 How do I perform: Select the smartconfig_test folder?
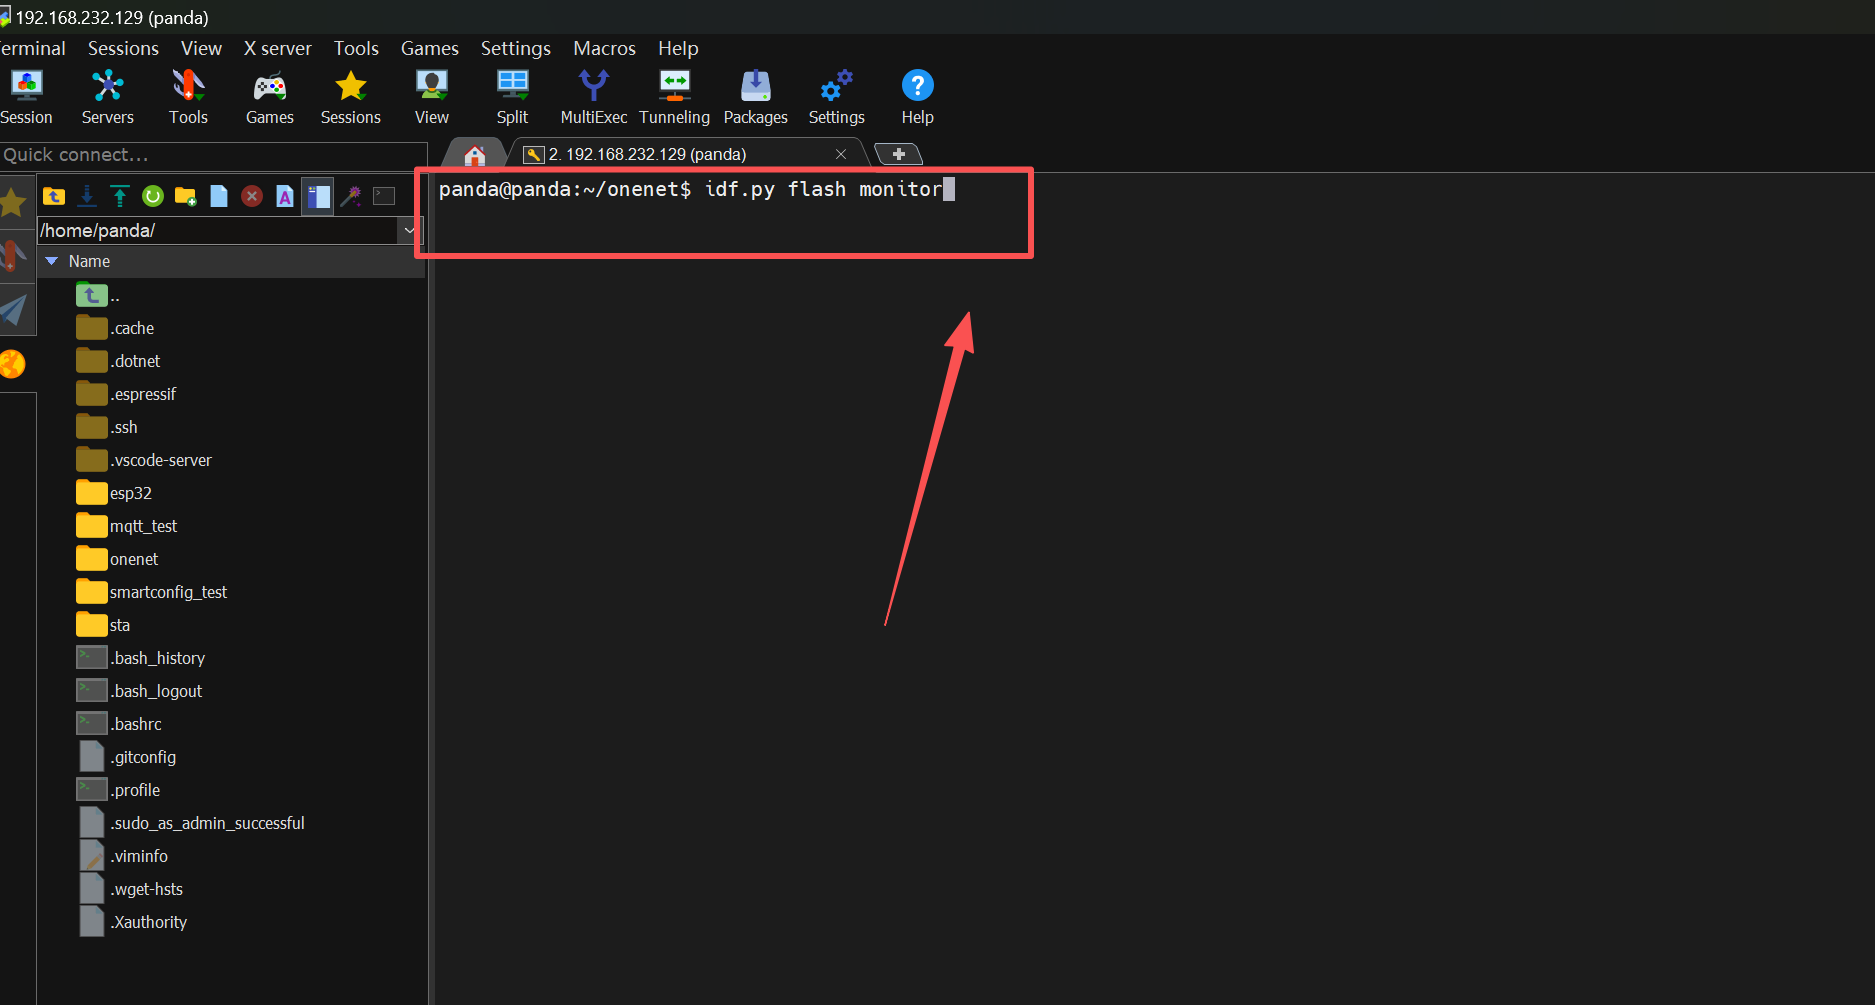point(152,592)
